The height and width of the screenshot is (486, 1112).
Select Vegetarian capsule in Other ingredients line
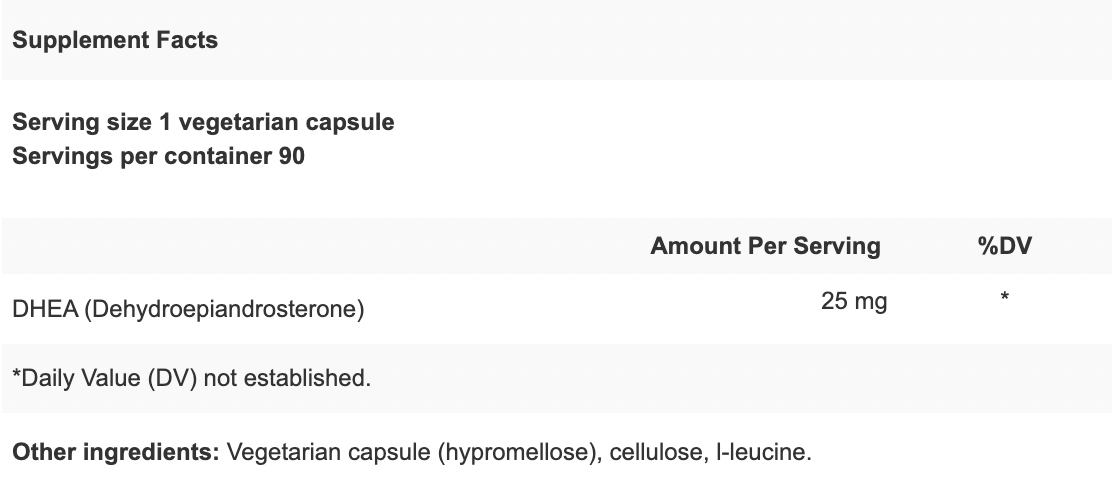[328, 452]
